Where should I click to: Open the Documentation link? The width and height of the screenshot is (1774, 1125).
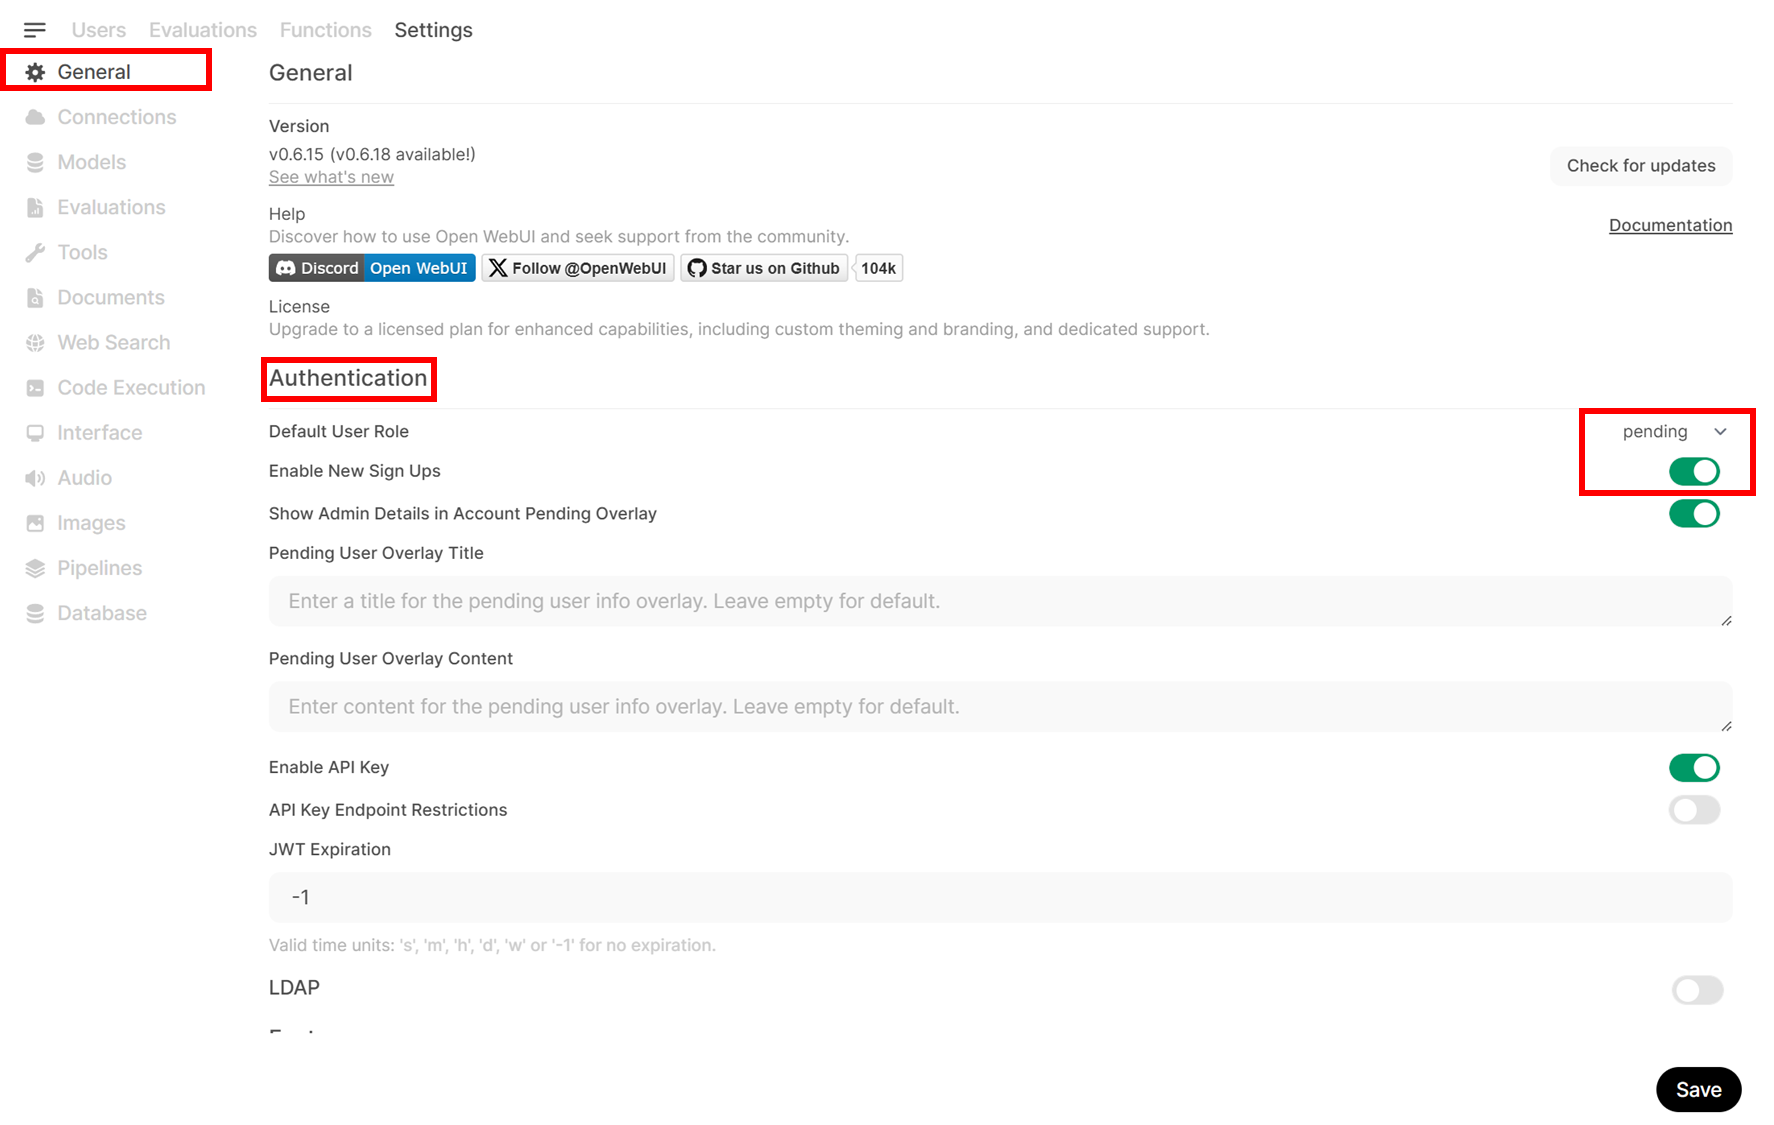1670,225
